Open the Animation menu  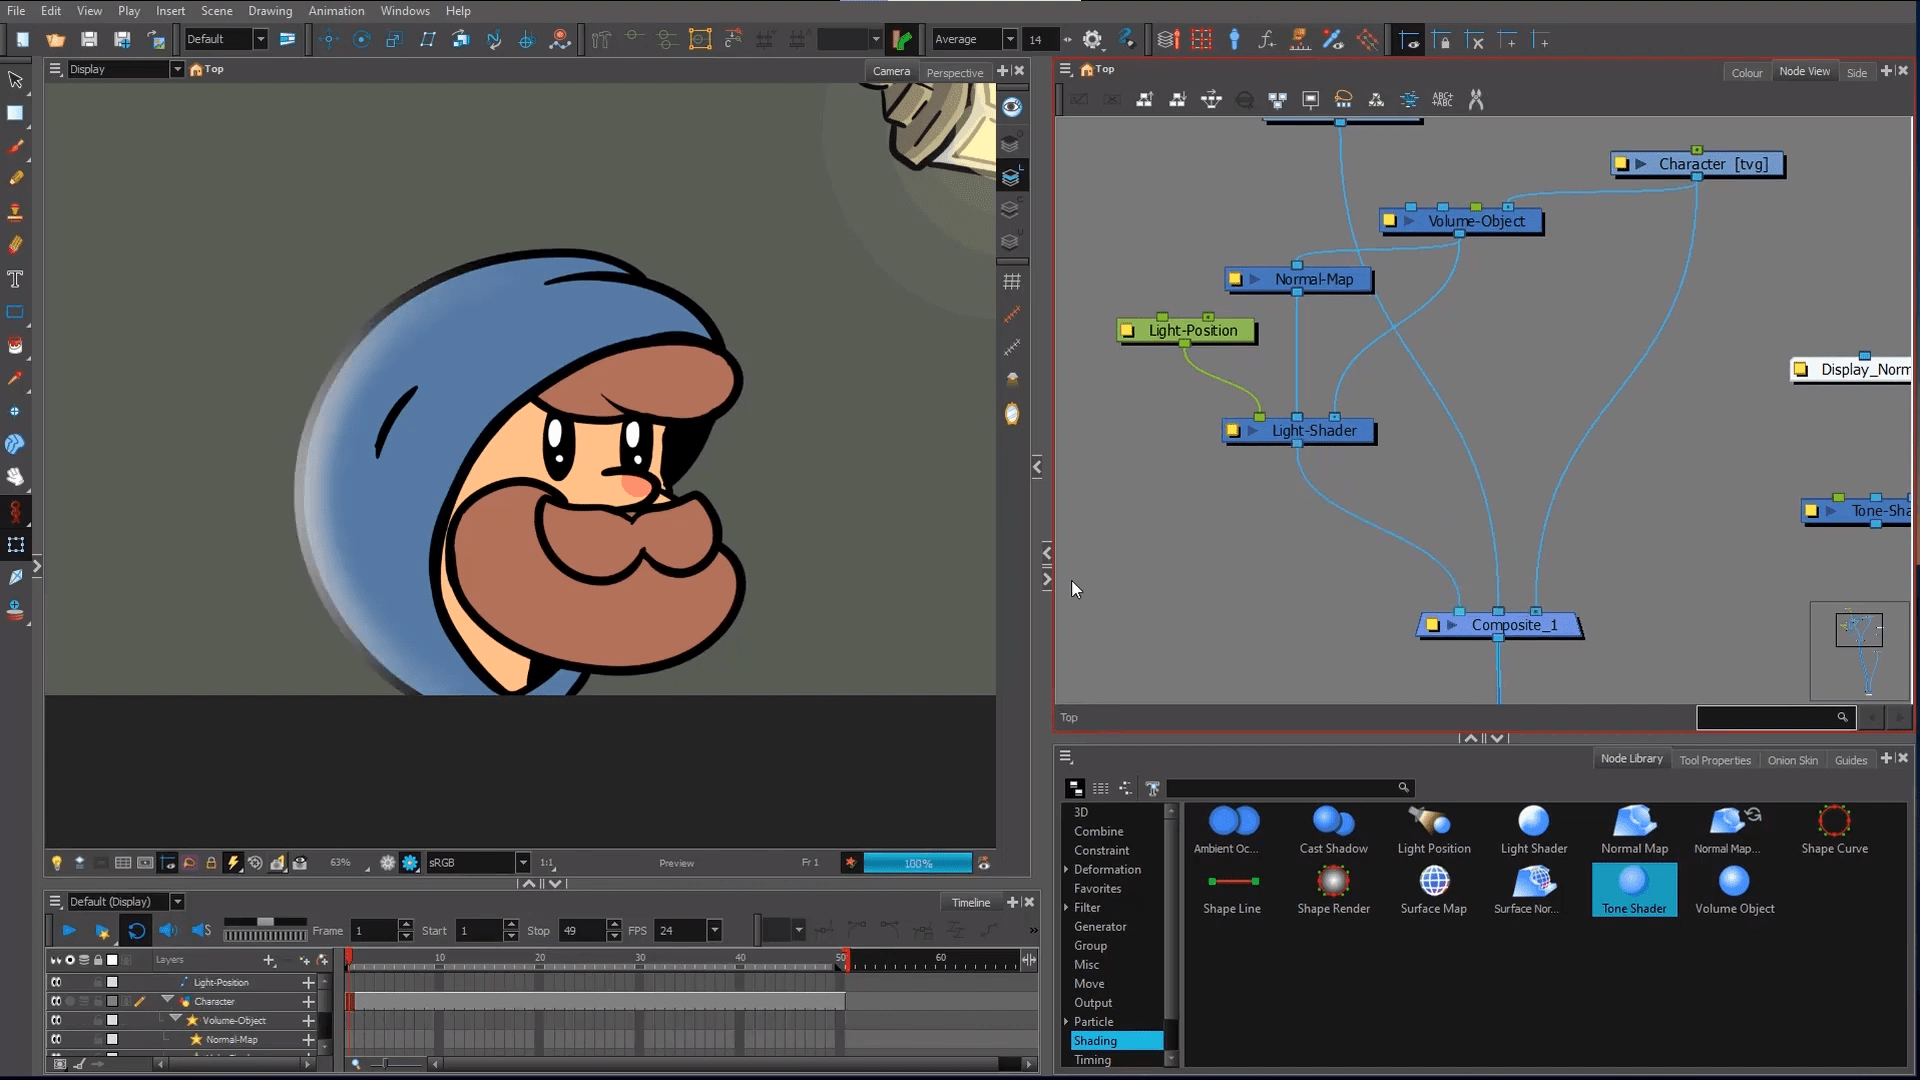click(x=336, y=11)
